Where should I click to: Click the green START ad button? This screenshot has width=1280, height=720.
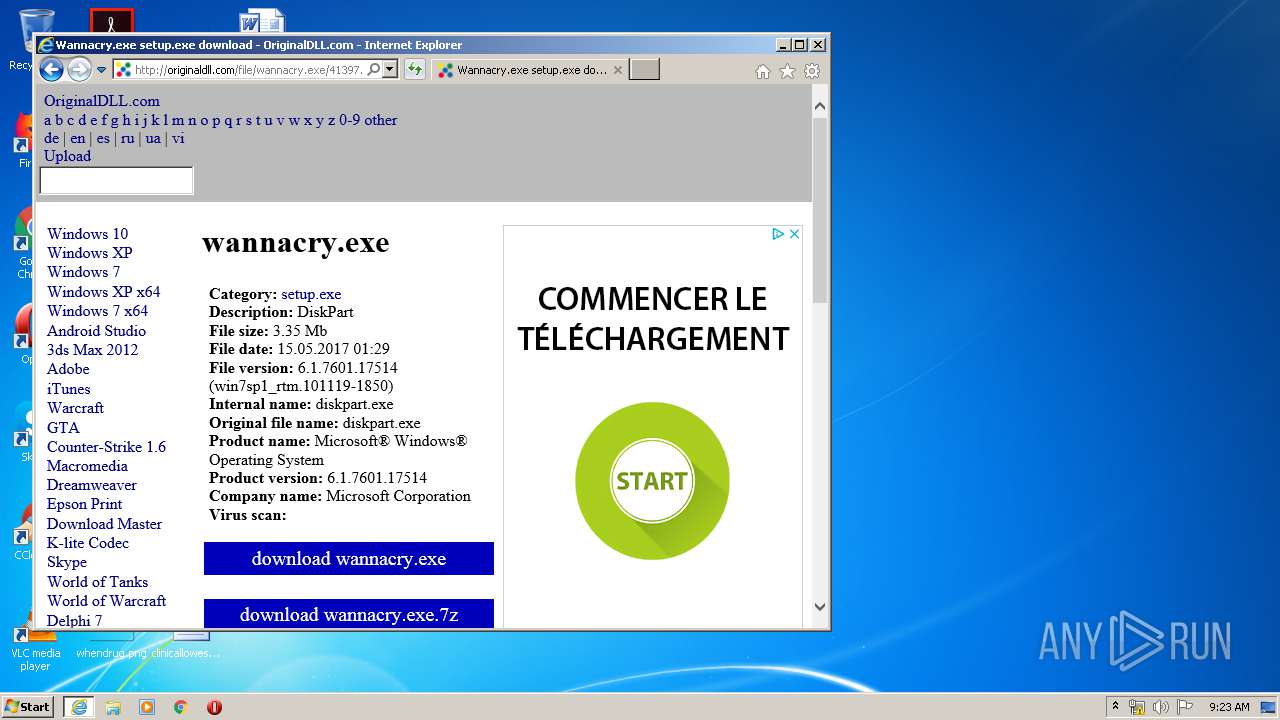[x=652, y=481]
